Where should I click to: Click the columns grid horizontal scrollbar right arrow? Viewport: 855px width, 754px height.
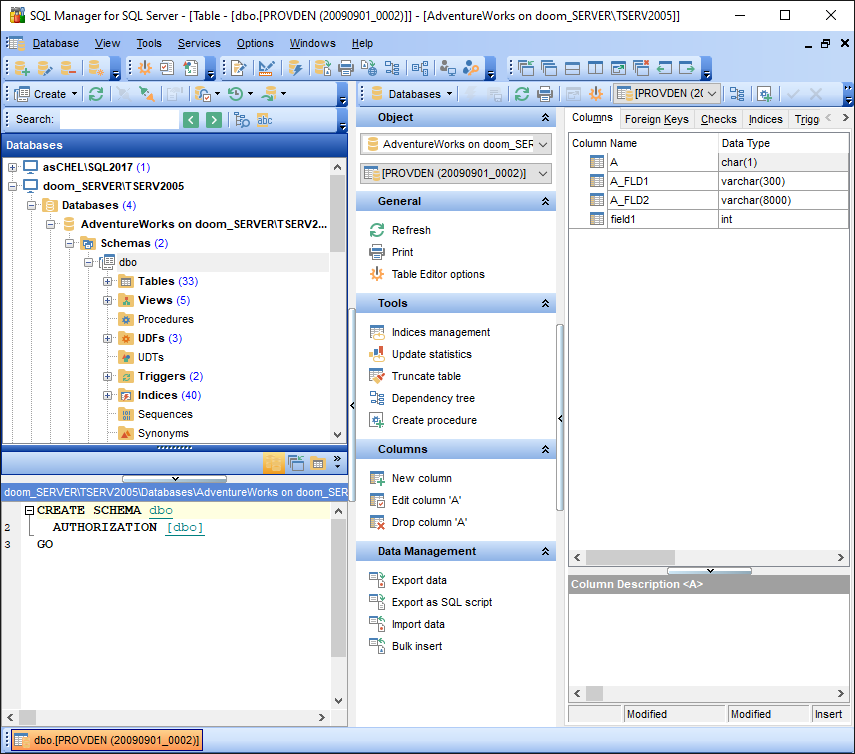click(840, 557)
